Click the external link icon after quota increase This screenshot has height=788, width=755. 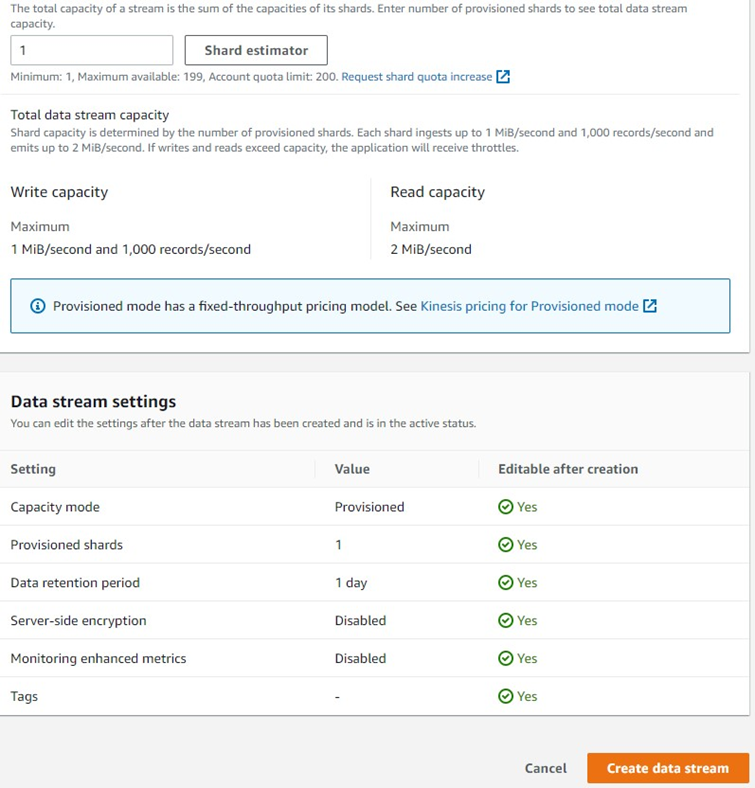pyautogui.click(x=503, y=77)
